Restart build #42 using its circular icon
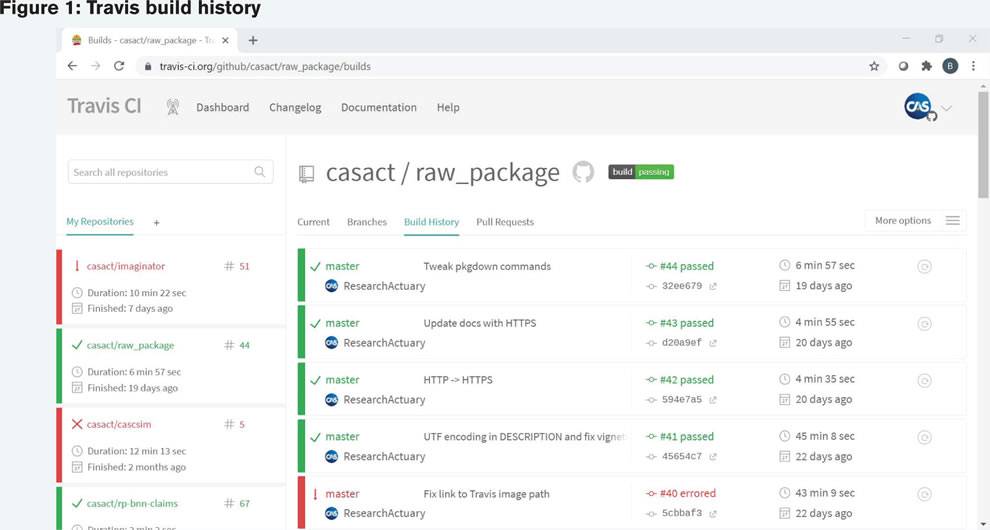 pyautogui.click(x=924, y=380)
